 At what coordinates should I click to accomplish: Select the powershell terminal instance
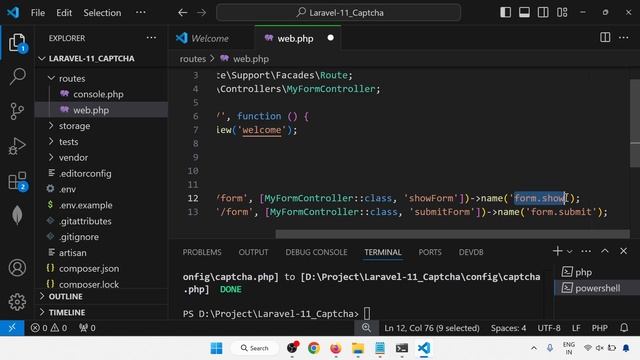(596, 288)
